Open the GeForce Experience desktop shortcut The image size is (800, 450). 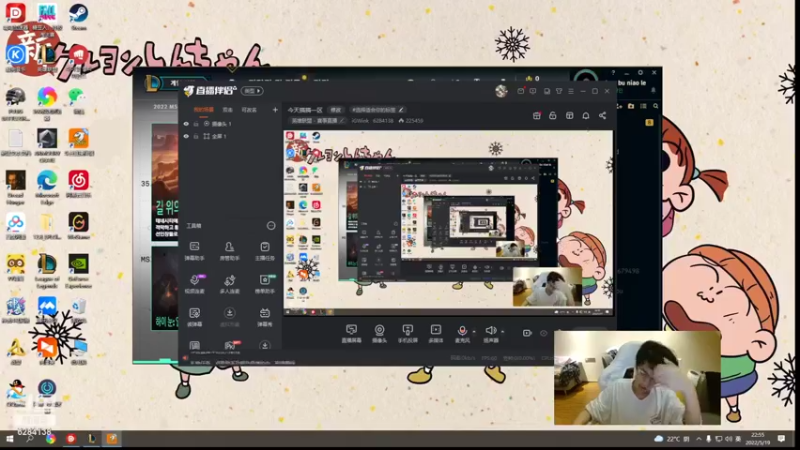[x=78, y=271]
